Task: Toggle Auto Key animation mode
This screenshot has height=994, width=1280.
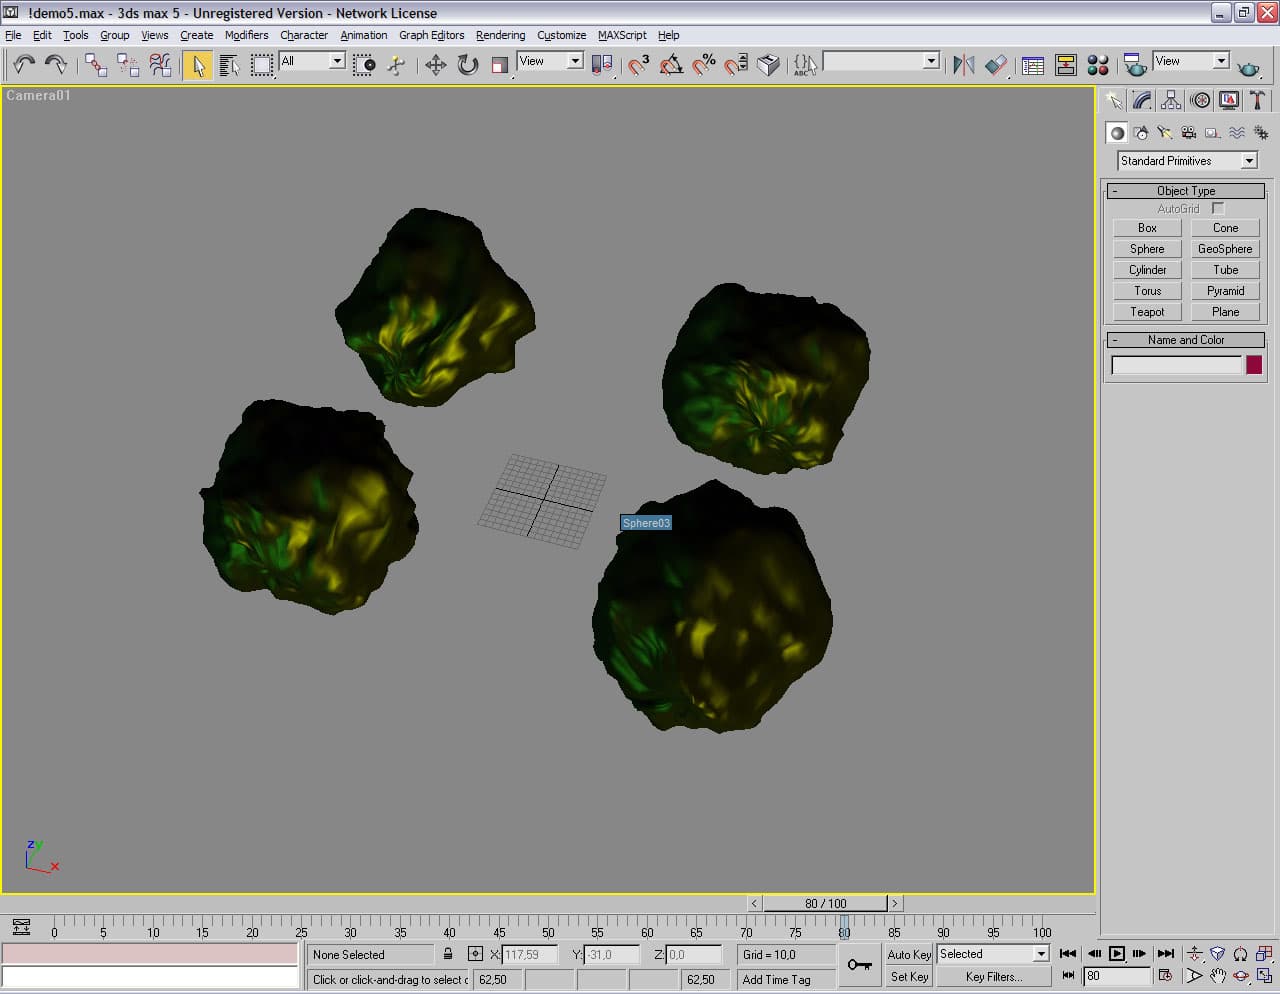Action: [x=908, y=954]
